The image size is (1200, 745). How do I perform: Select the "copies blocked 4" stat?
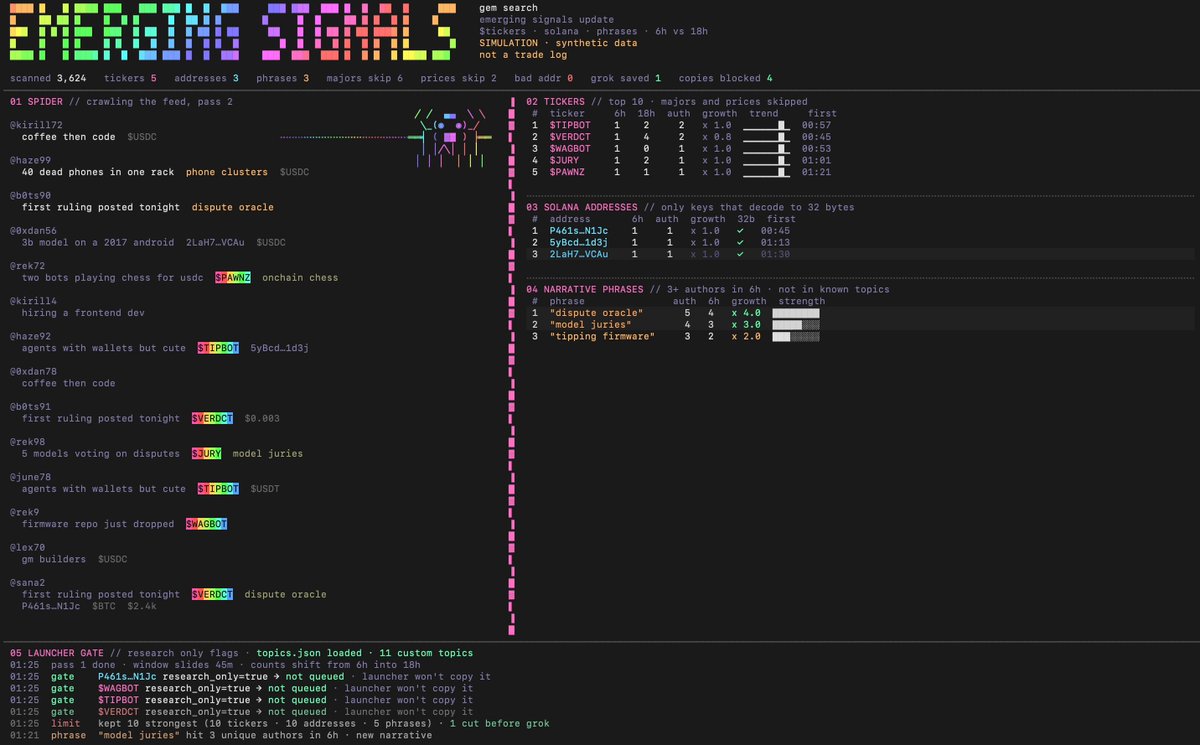pyautogui.click(x=725, y=78)
